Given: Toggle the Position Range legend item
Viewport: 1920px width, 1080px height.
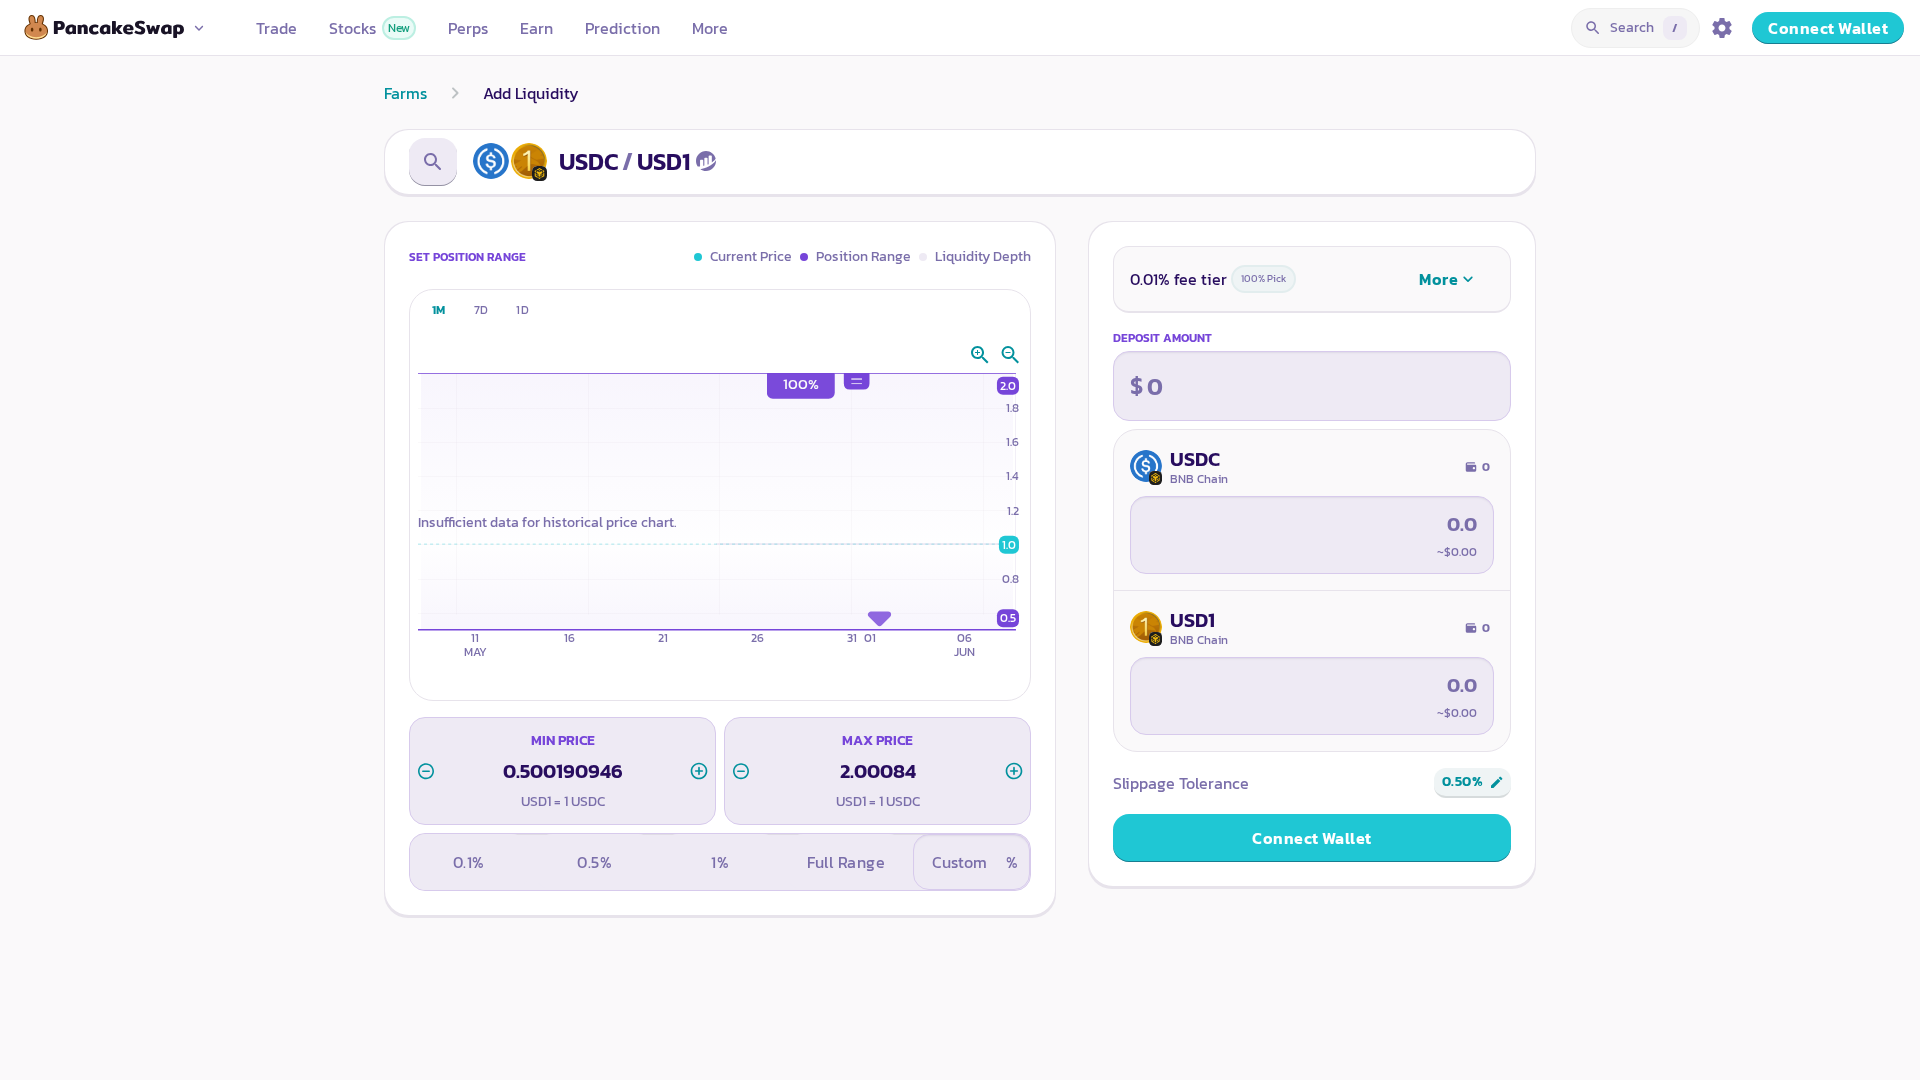Looking at the screenshot, I should click(x=855, y=257).
